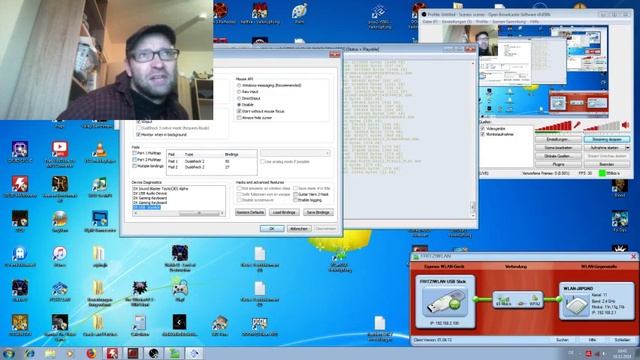Screen dimensions: 640x360
Task: Open the playing cards desktop icon
Action: coord(260,323)
